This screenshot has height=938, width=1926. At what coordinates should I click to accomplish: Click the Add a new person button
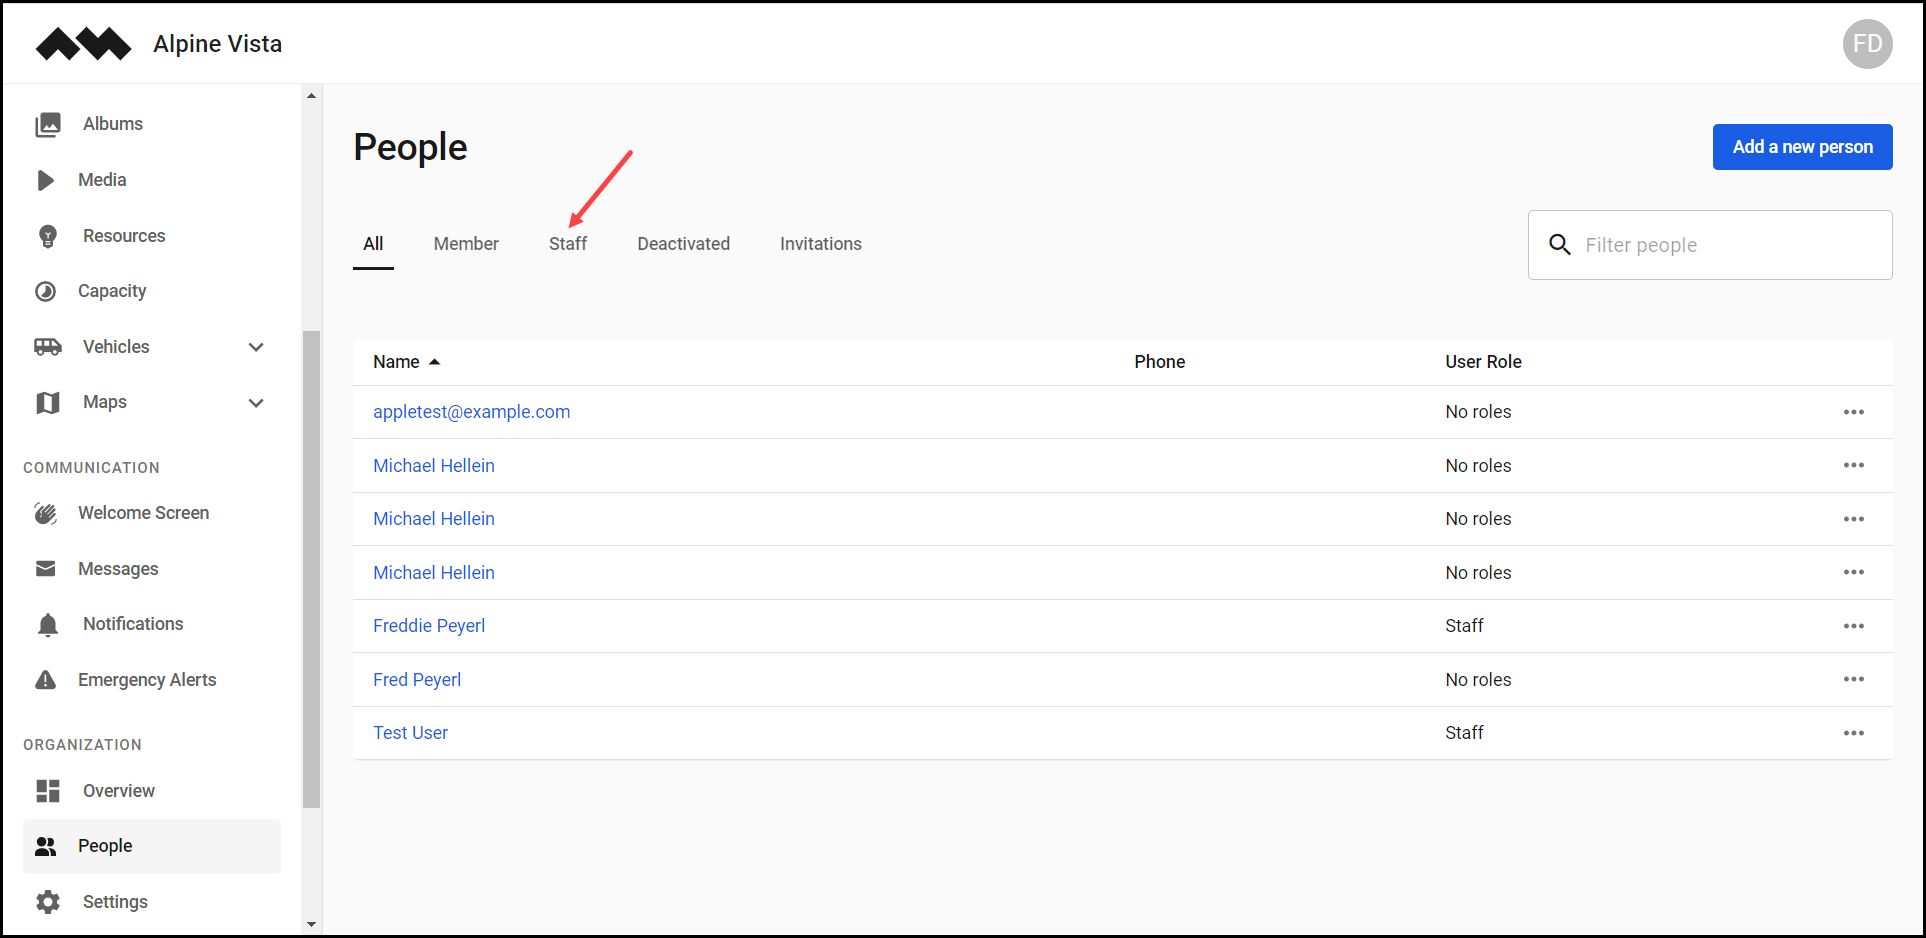pyautogui.click(x=1802, y=146)
